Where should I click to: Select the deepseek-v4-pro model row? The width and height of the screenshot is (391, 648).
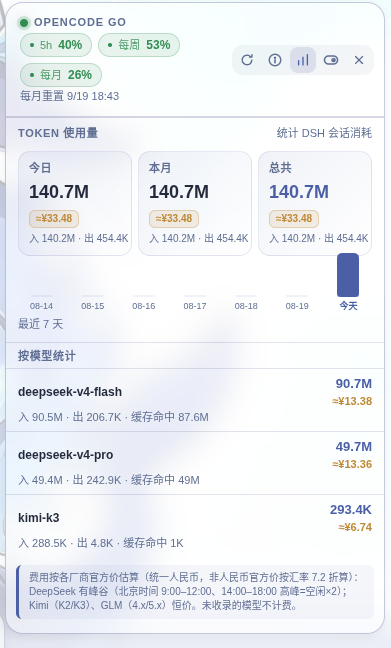[195, 463]
